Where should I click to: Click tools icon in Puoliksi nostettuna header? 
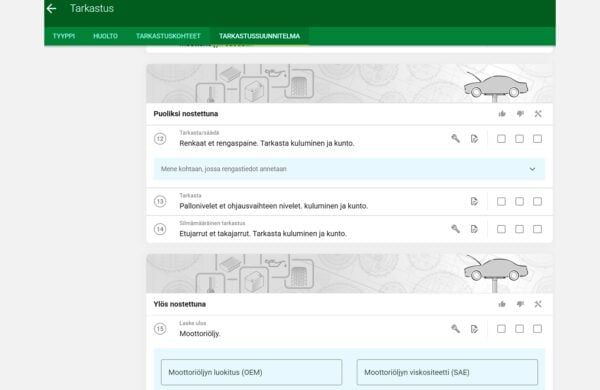click(538, 114)
